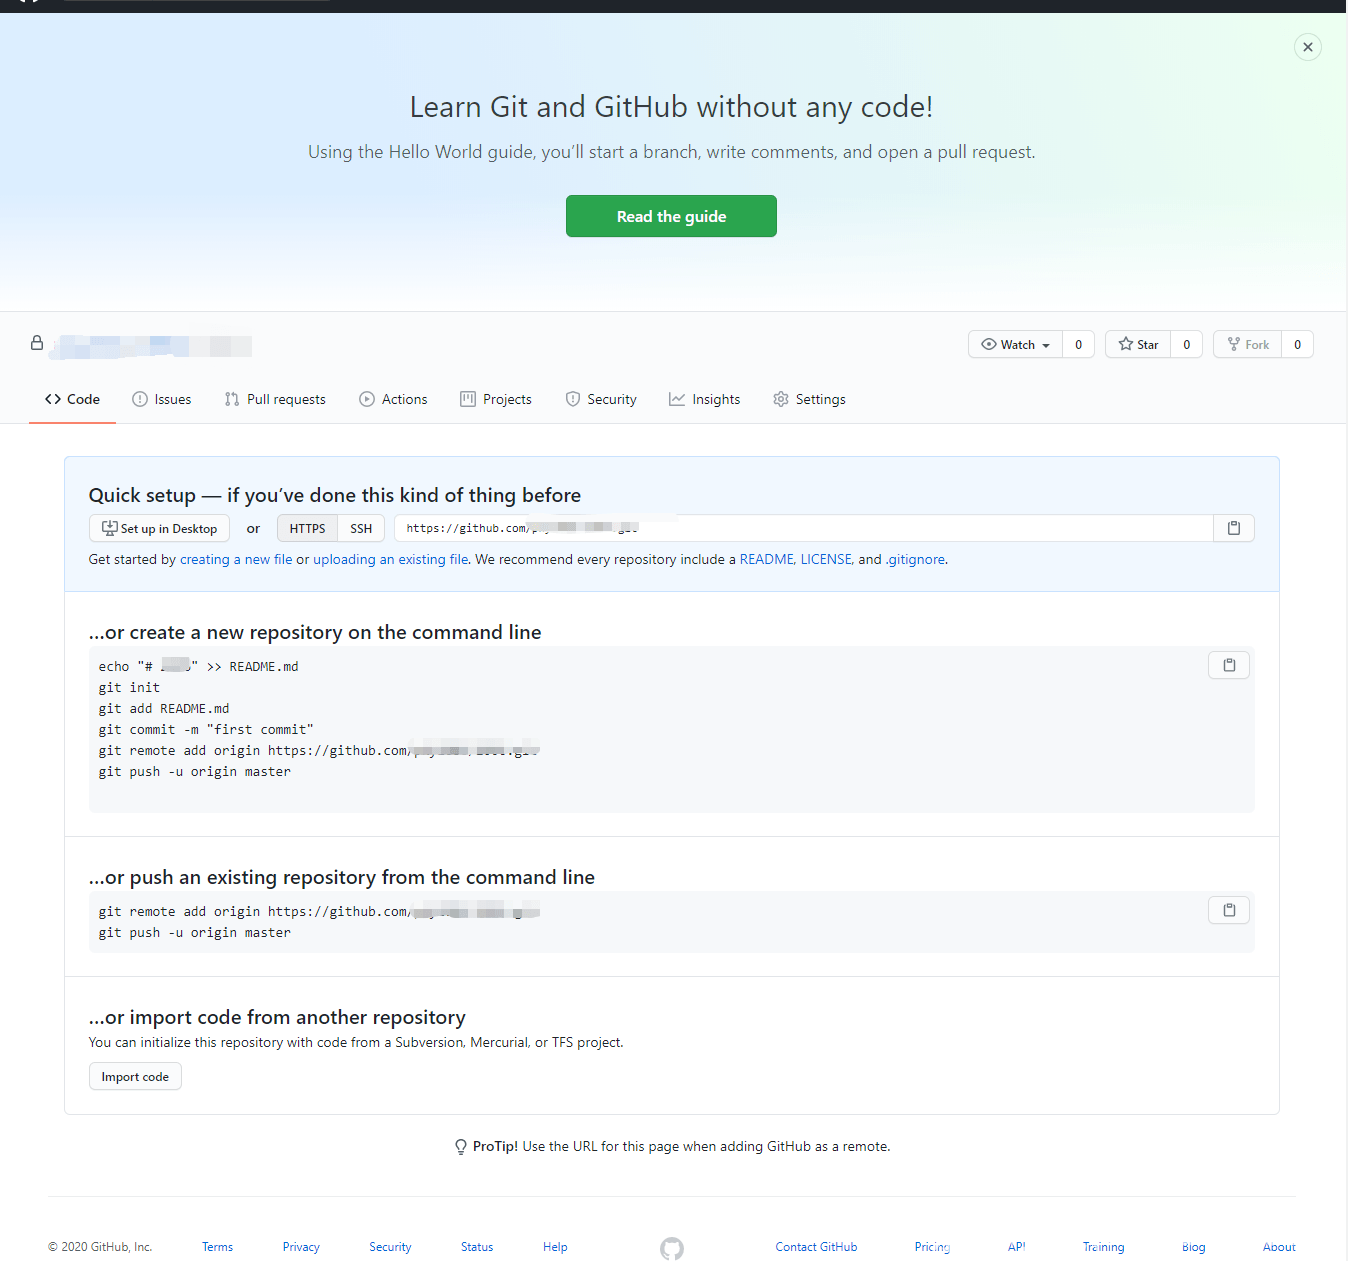Open the Watch dropdown
This screenshot has height=1261, width=1348.
click(x=1015, y=344)
